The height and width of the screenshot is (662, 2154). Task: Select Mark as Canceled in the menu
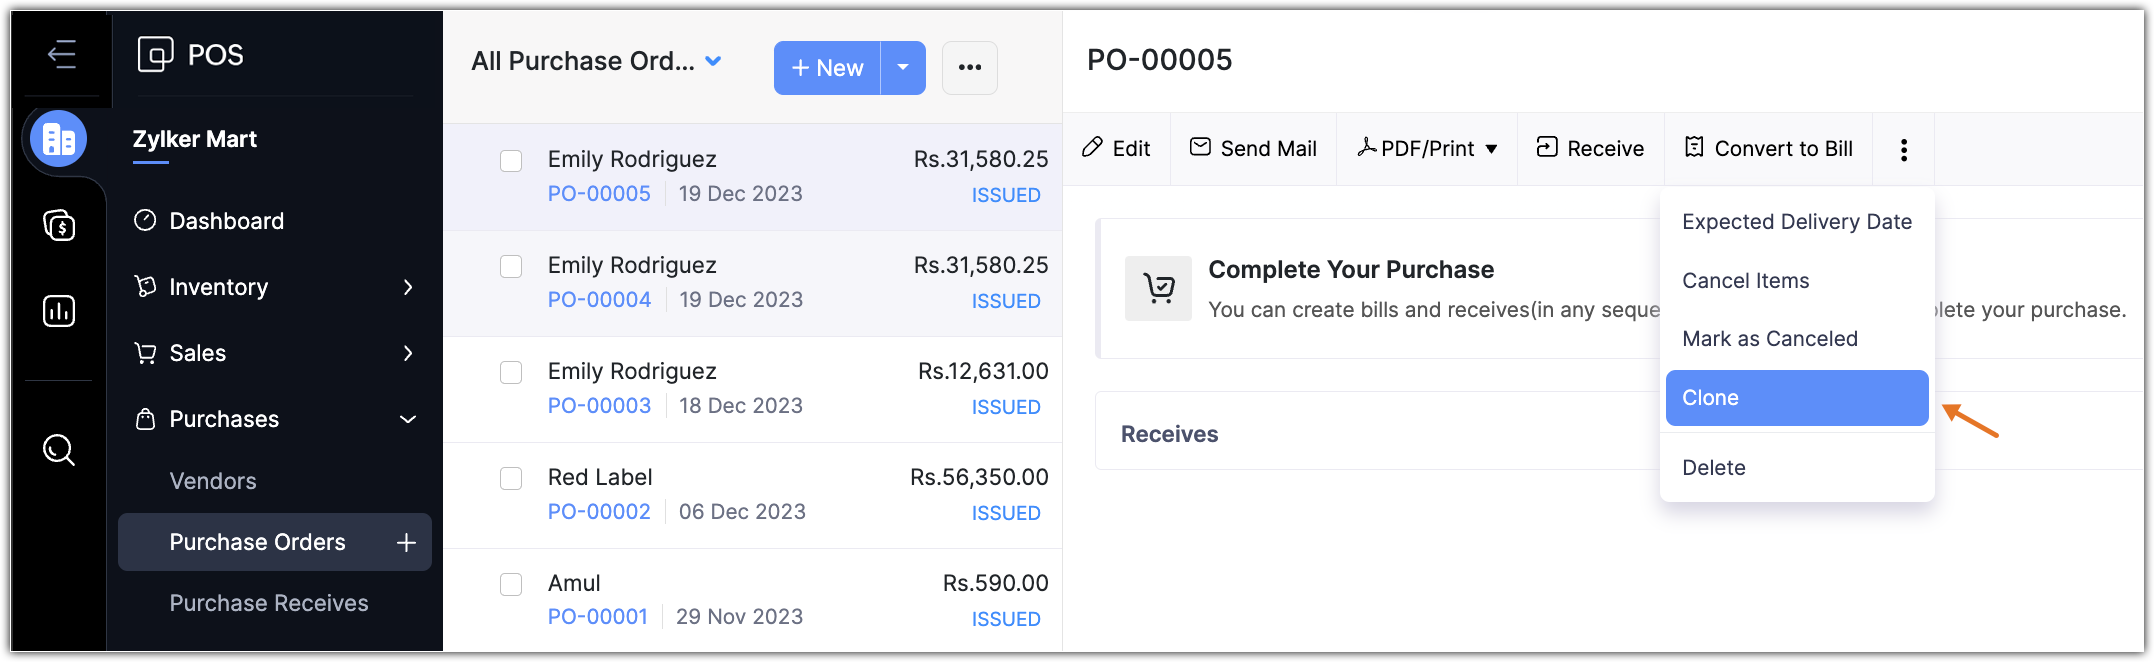coord(1769,339)
